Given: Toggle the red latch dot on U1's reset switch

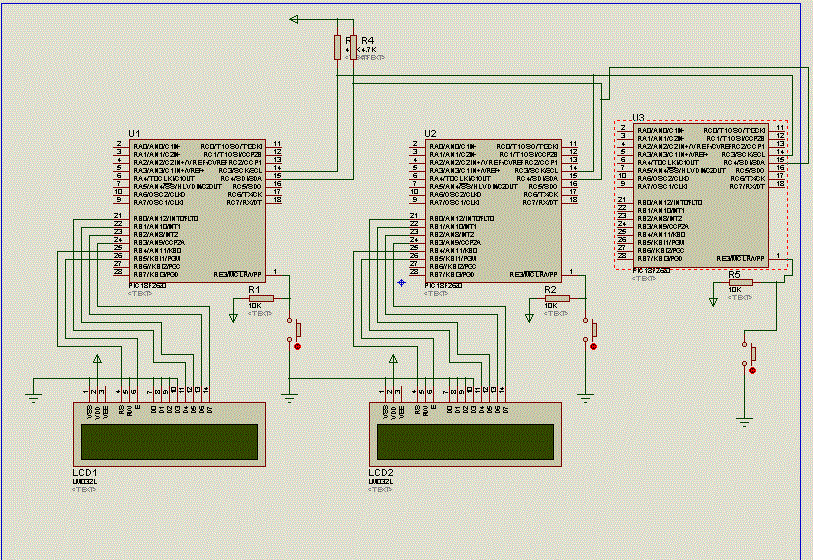Looking at the screenshot, I should tap(298, 346).
